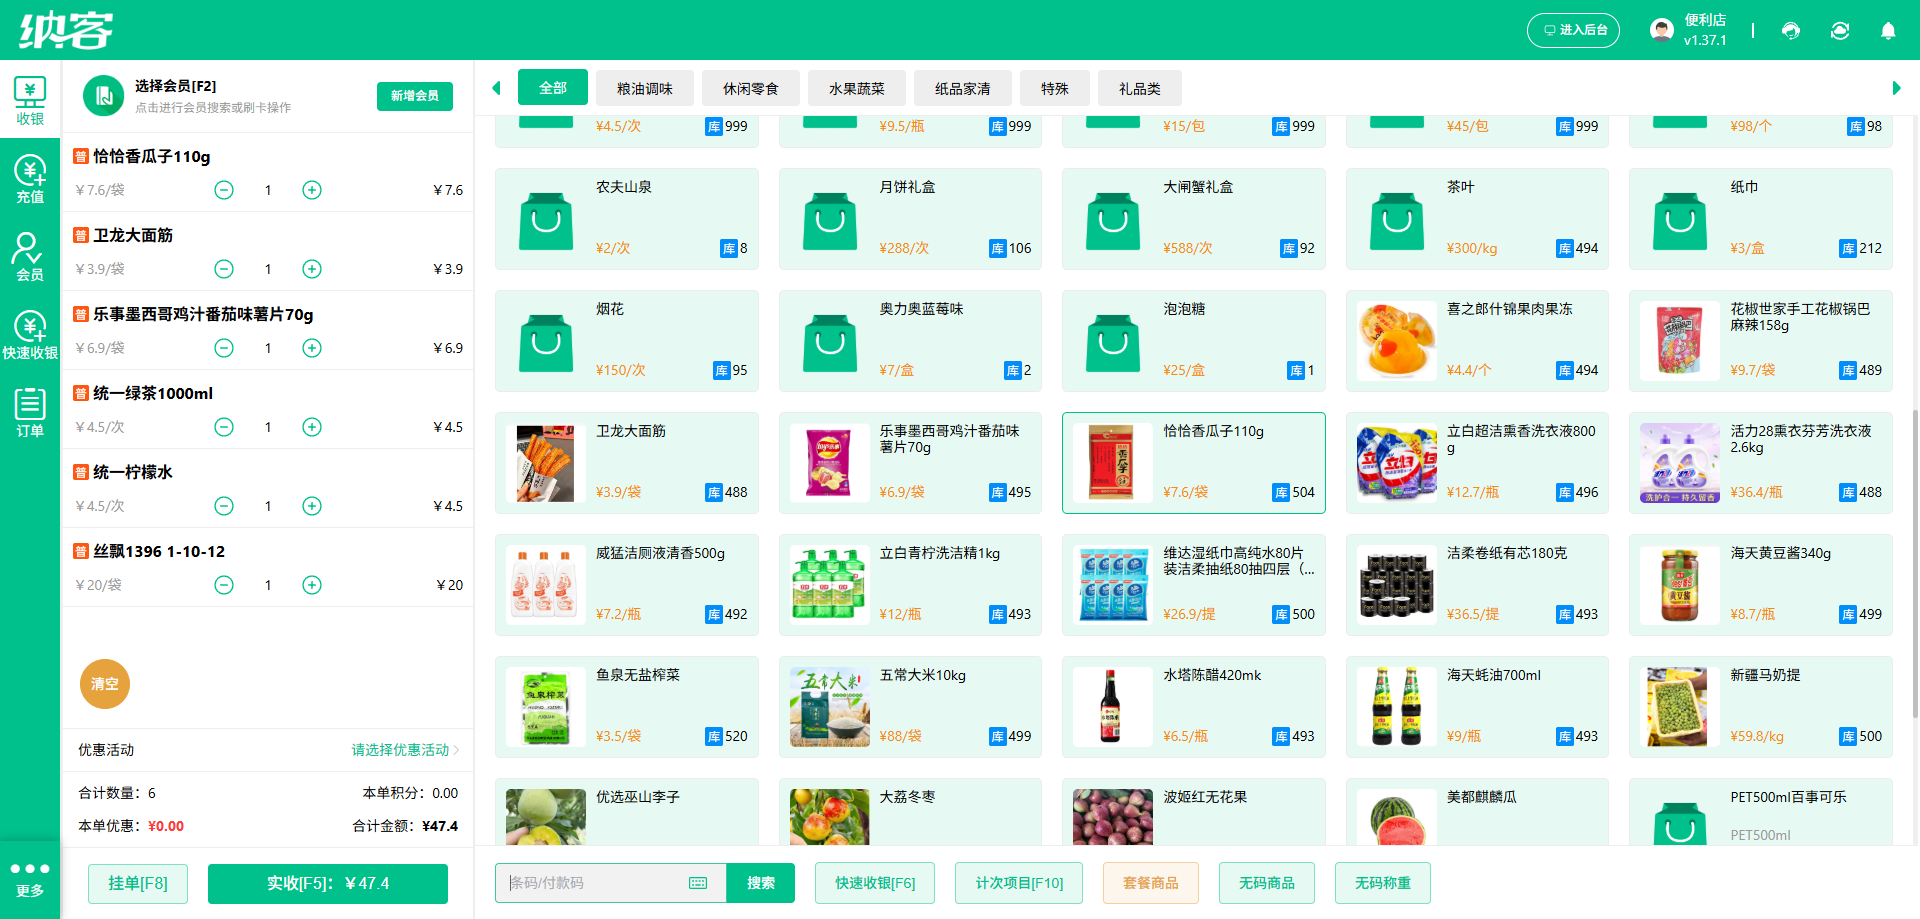Select the 全部 category tab
The width and height of the screenshot is (1920, 919).
[553, 88]
